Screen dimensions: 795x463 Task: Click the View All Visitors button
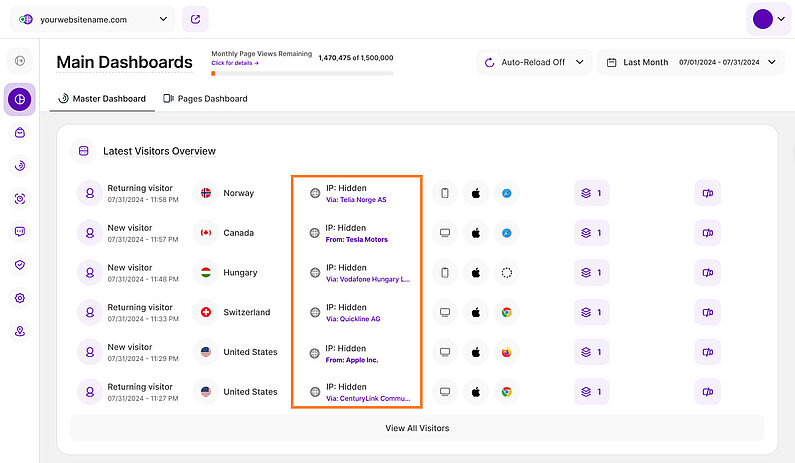pos(417,428)
